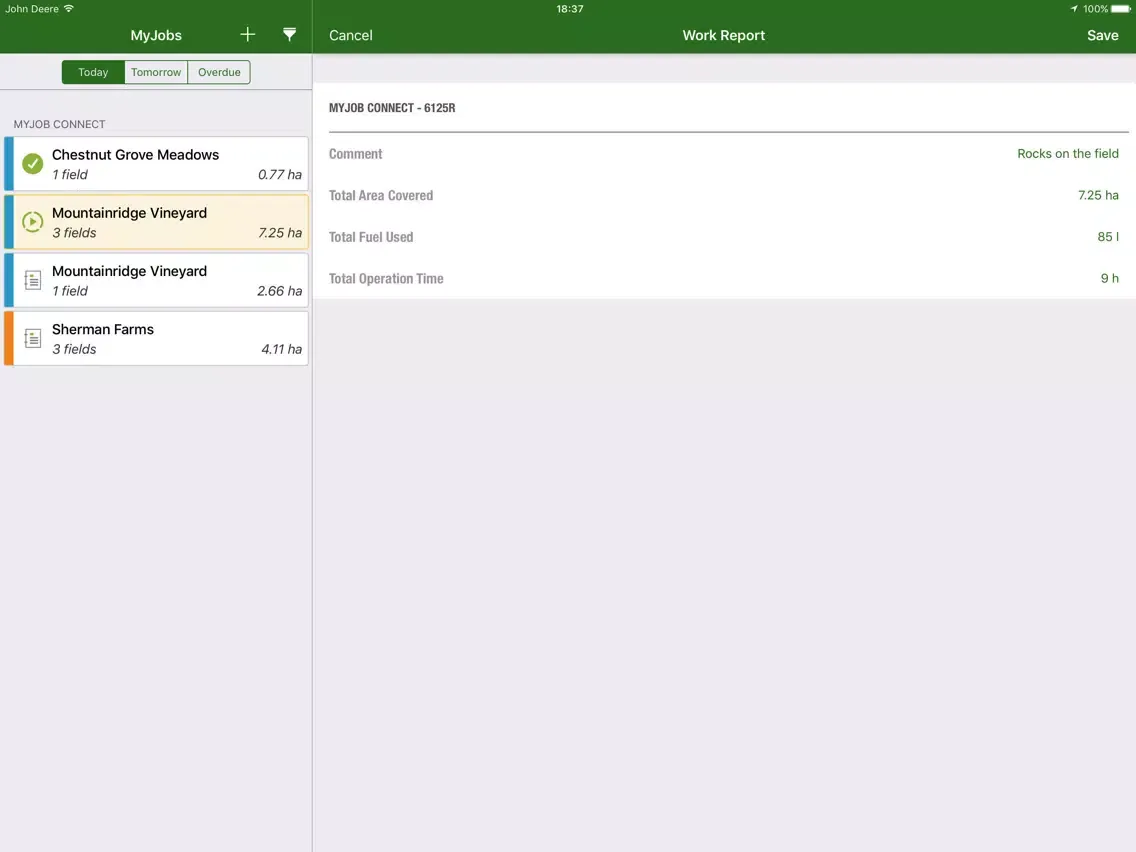The image size is (1136, 852).
Task: Click the MYJOB CONNECT section label
Action: 59,124
